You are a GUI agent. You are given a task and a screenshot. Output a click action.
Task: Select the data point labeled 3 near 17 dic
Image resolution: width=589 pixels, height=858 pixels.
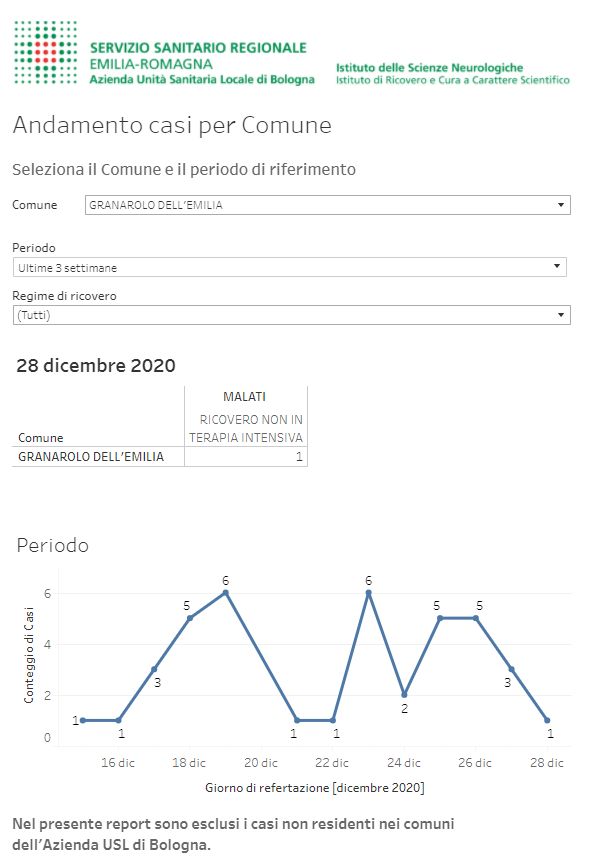154,669
